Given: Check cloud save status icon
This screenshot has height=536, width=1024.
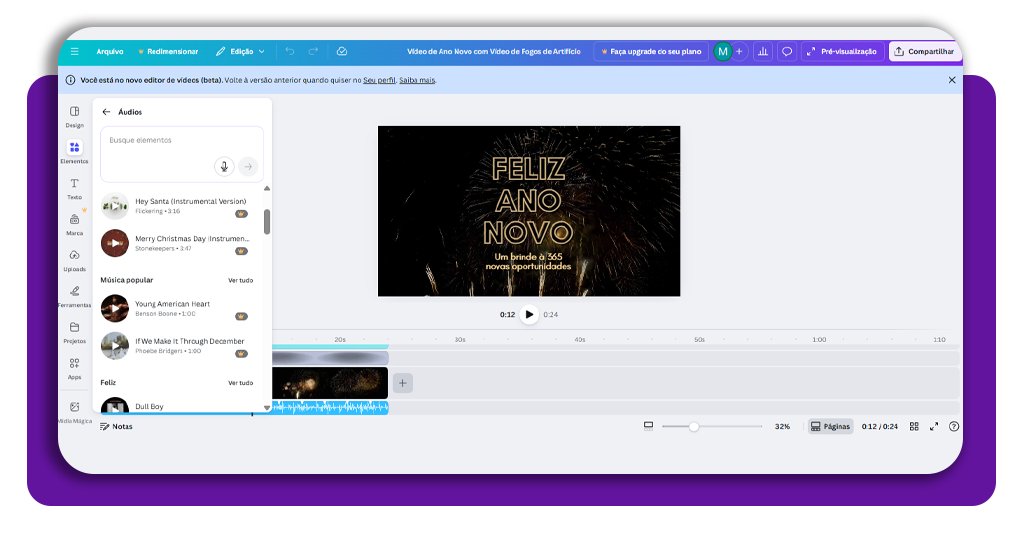Looking at the screenshot, I should 342,52.
